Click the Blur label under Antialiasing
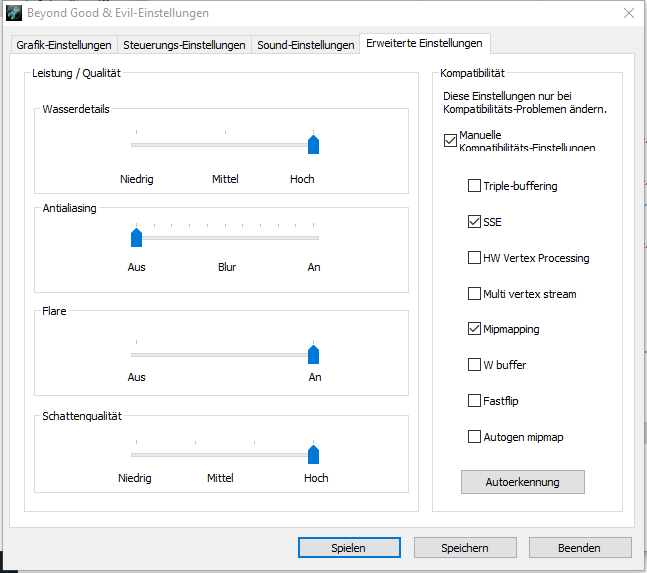 click(227, 267)
